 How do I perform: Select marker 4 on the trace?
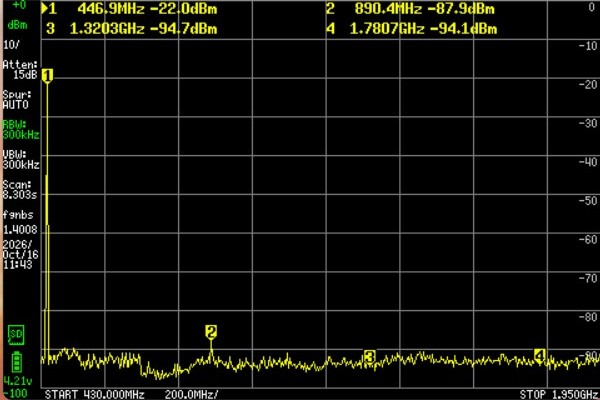(540, 356)
